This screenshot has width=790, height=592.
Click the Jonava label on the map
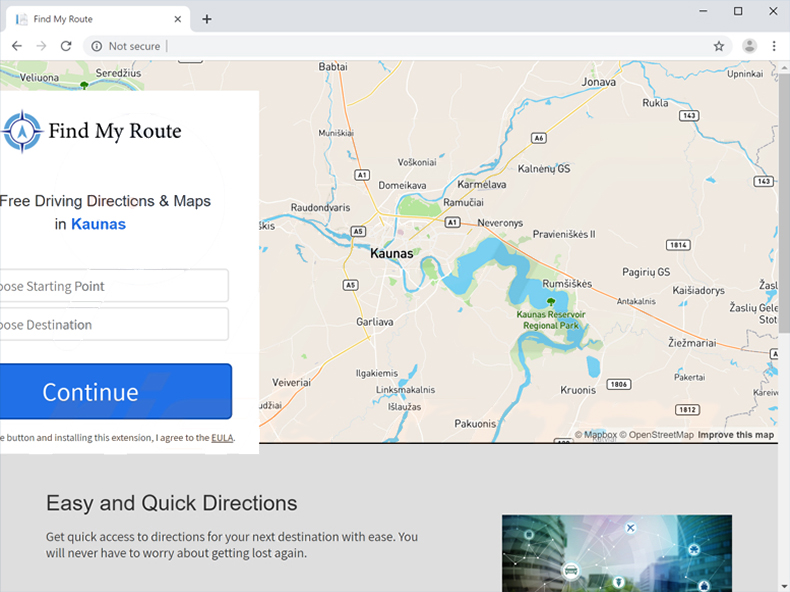[x=599, y=82]
